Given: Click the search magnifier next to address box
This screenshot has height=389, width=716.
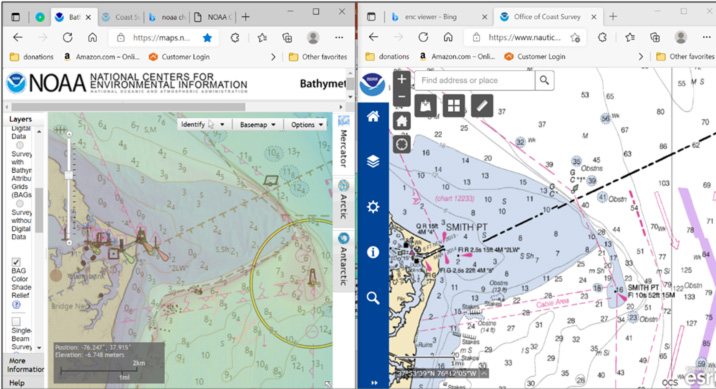Looking at the screenshot, I should (544, 80).
